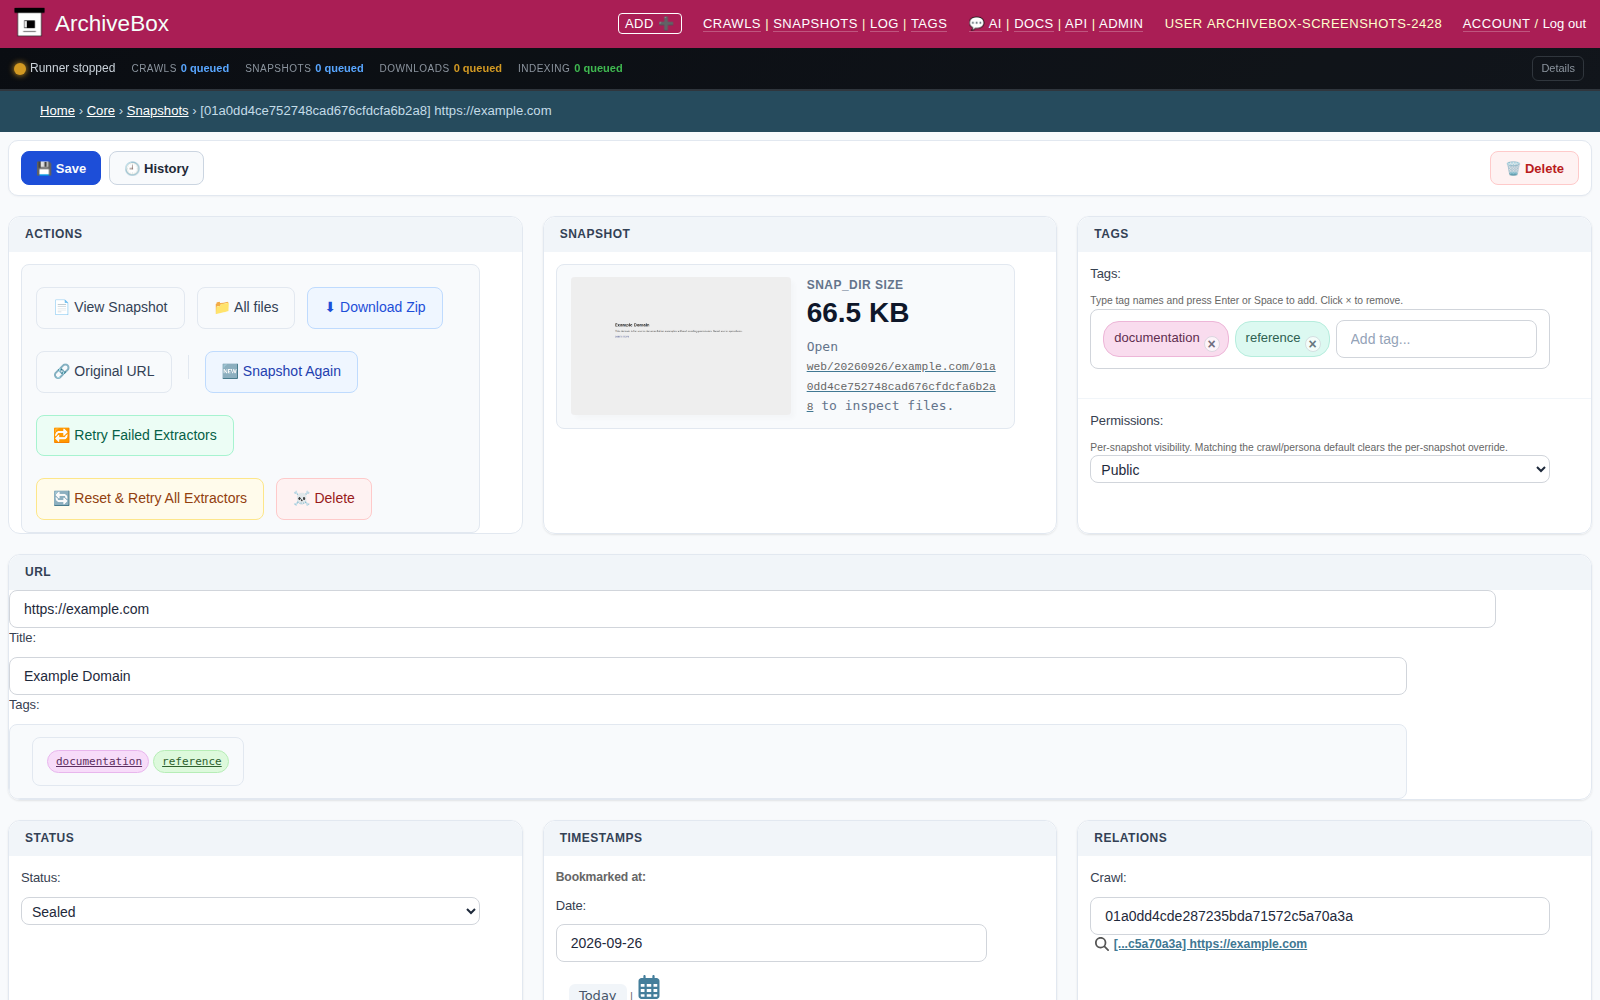Click Reset & Retry All Extractors

150,499
